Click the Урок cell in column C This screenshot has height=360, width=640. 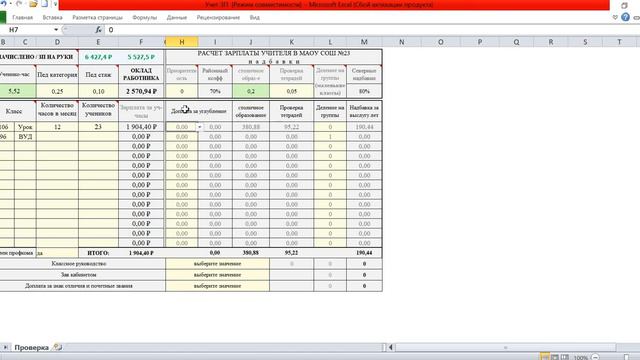(x=25, y=127)
